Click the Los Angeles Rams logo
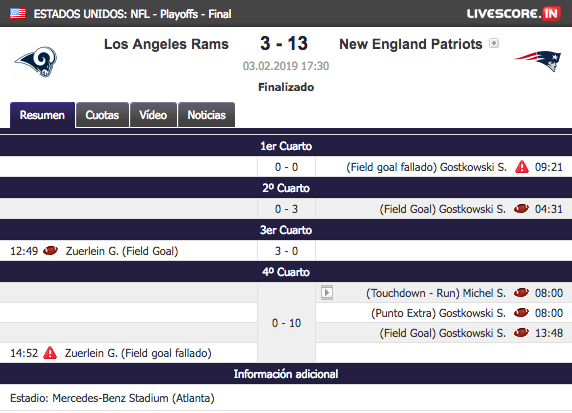Viewport: 572px width, 413px height. point(36,61)
